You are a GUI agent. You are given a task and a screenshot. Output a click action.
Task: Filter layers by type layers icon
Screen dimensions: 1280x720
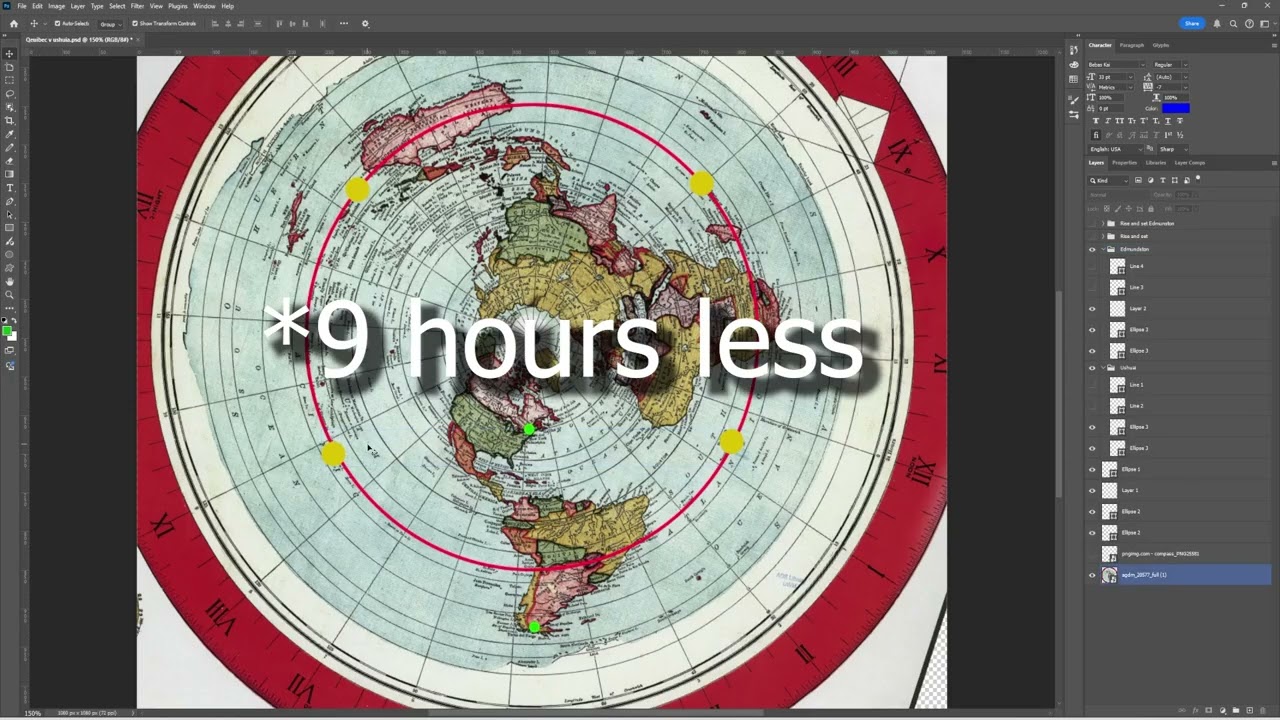1162,180
